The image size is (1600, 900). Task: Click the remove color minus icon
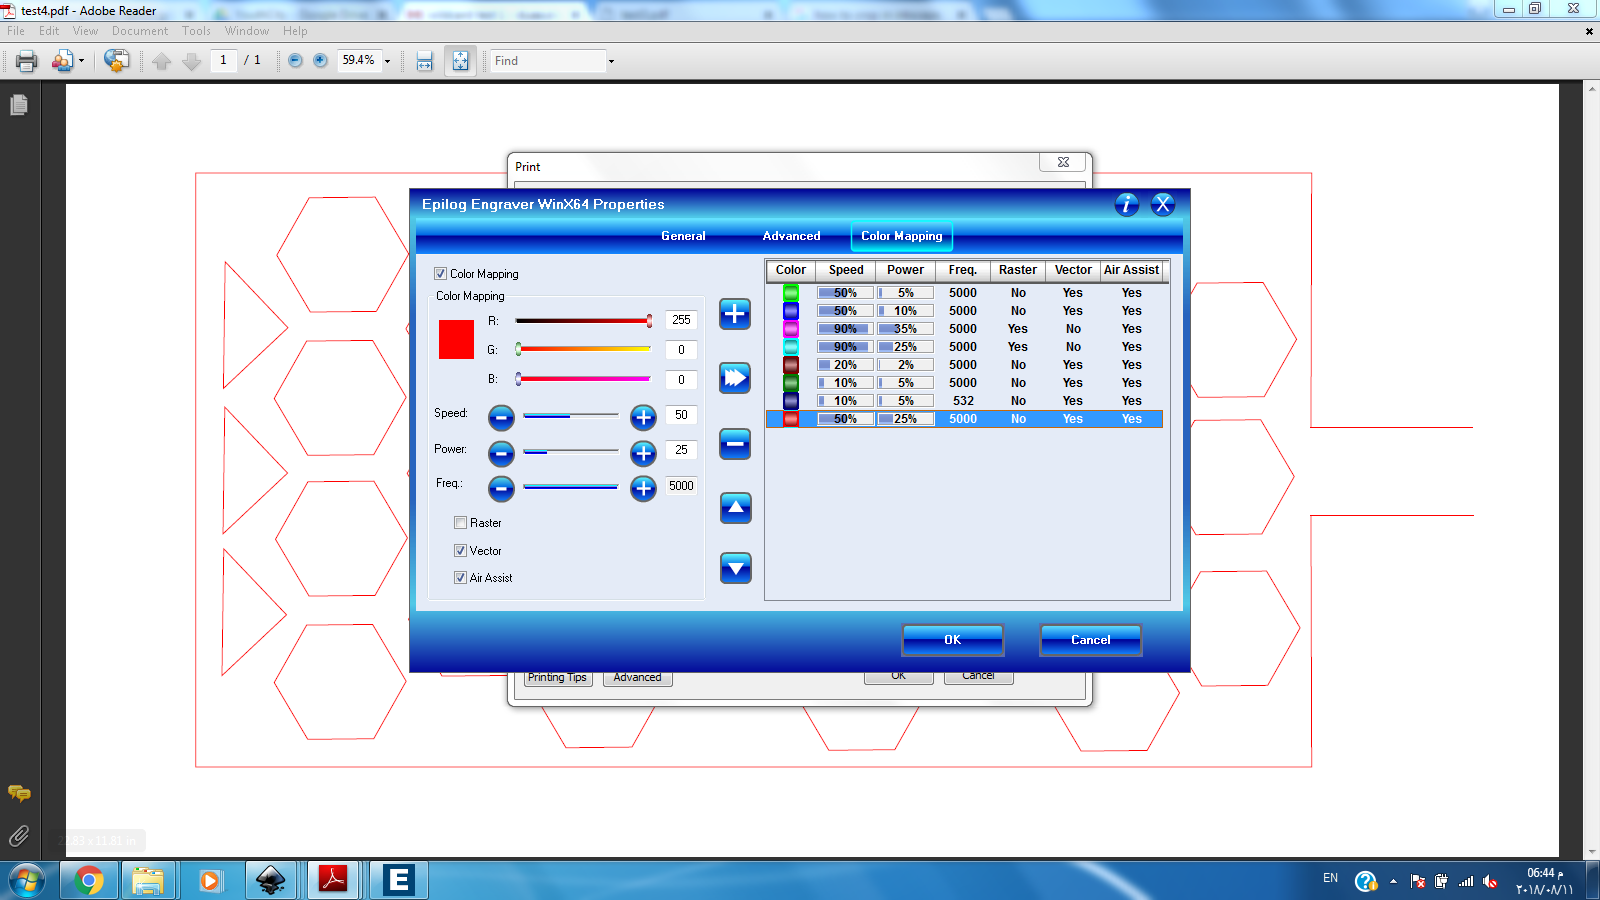pyautogui.click(x=735, y=443)
